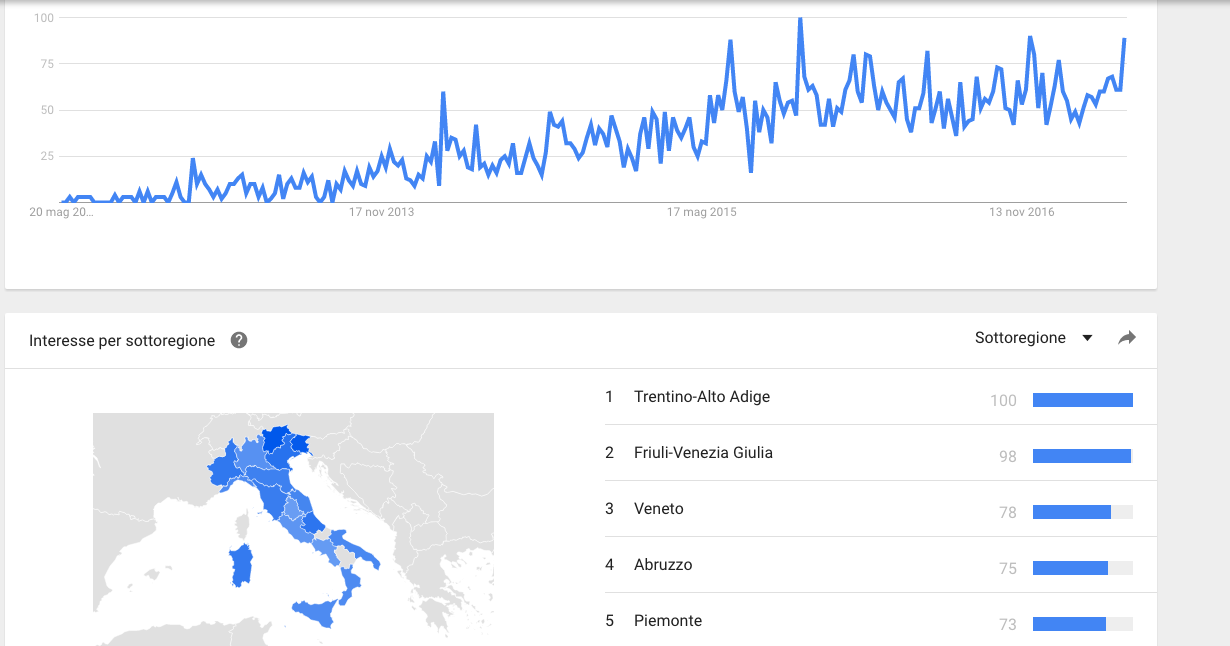Click the Veneto ranking row

(868, 509)
